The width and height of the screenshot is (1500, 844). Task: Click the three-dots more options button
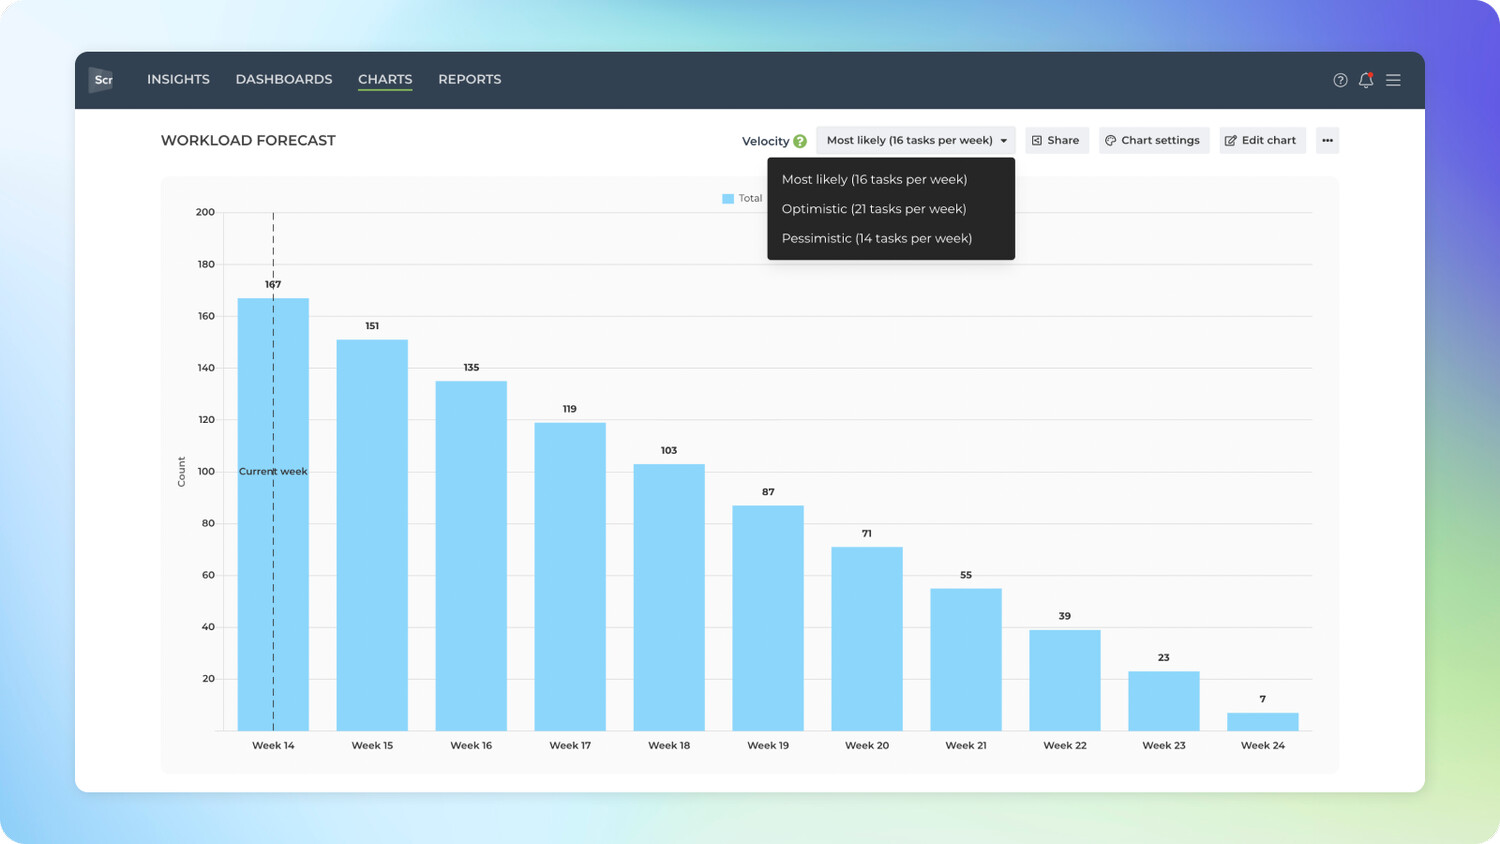click(1327, 140)
